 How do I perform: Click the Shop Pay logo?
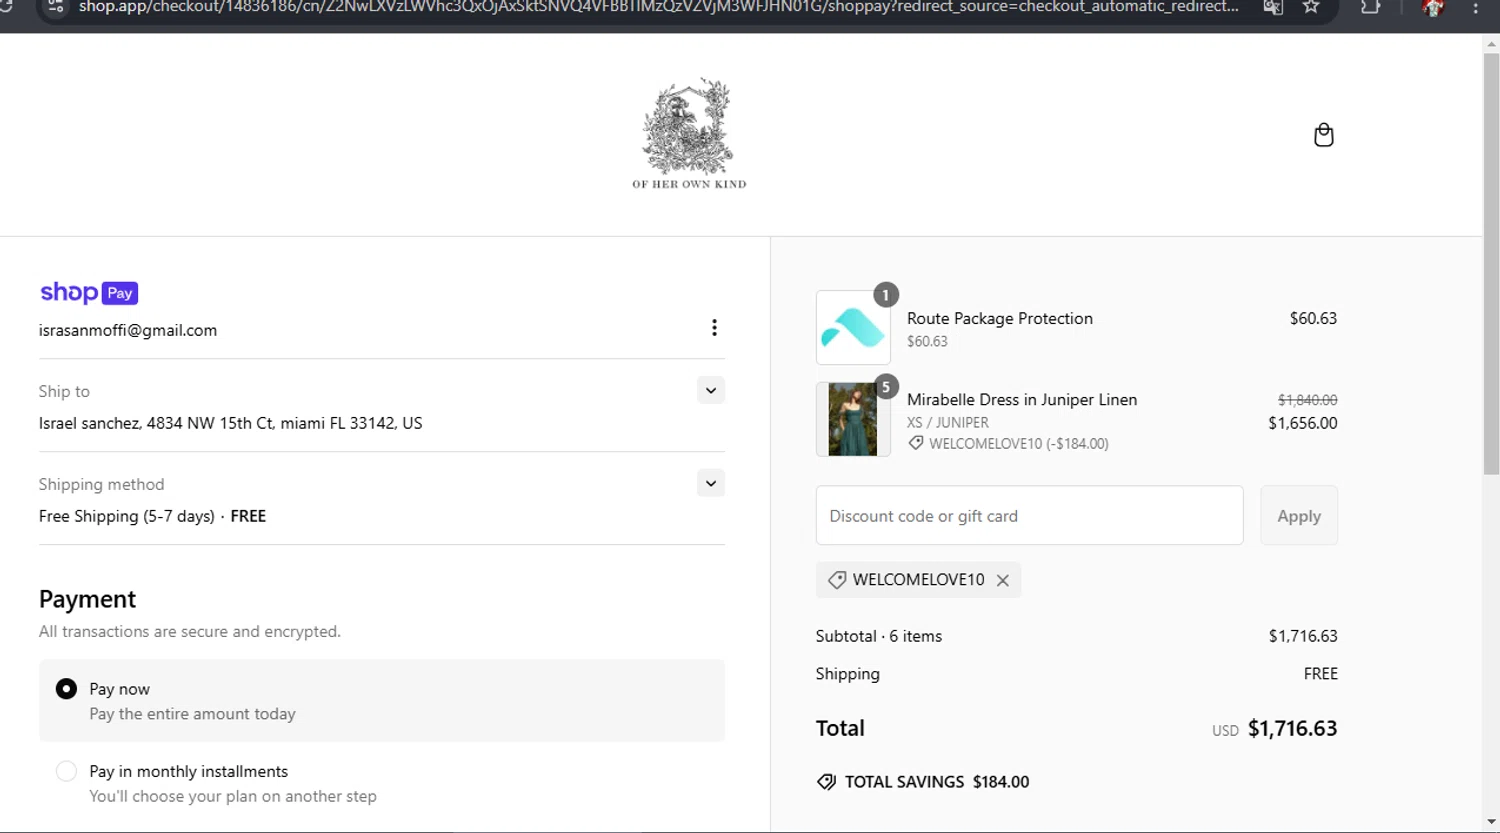tap(89, 293)
